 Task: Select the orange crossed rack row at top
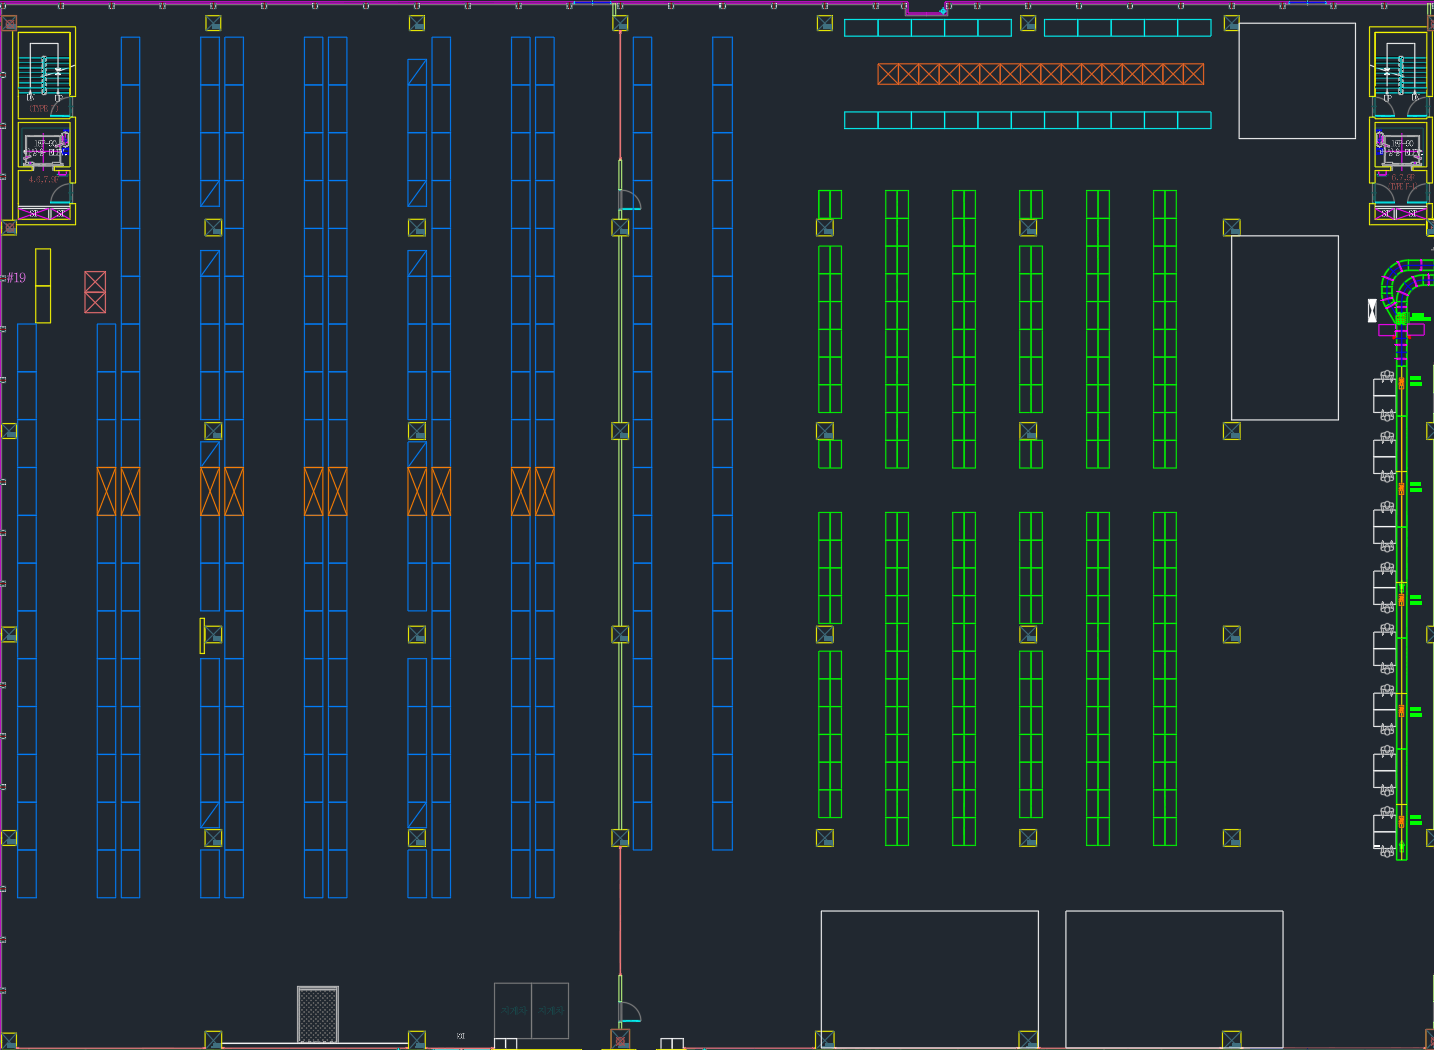pyautogui.click(x=1040, y=74)
